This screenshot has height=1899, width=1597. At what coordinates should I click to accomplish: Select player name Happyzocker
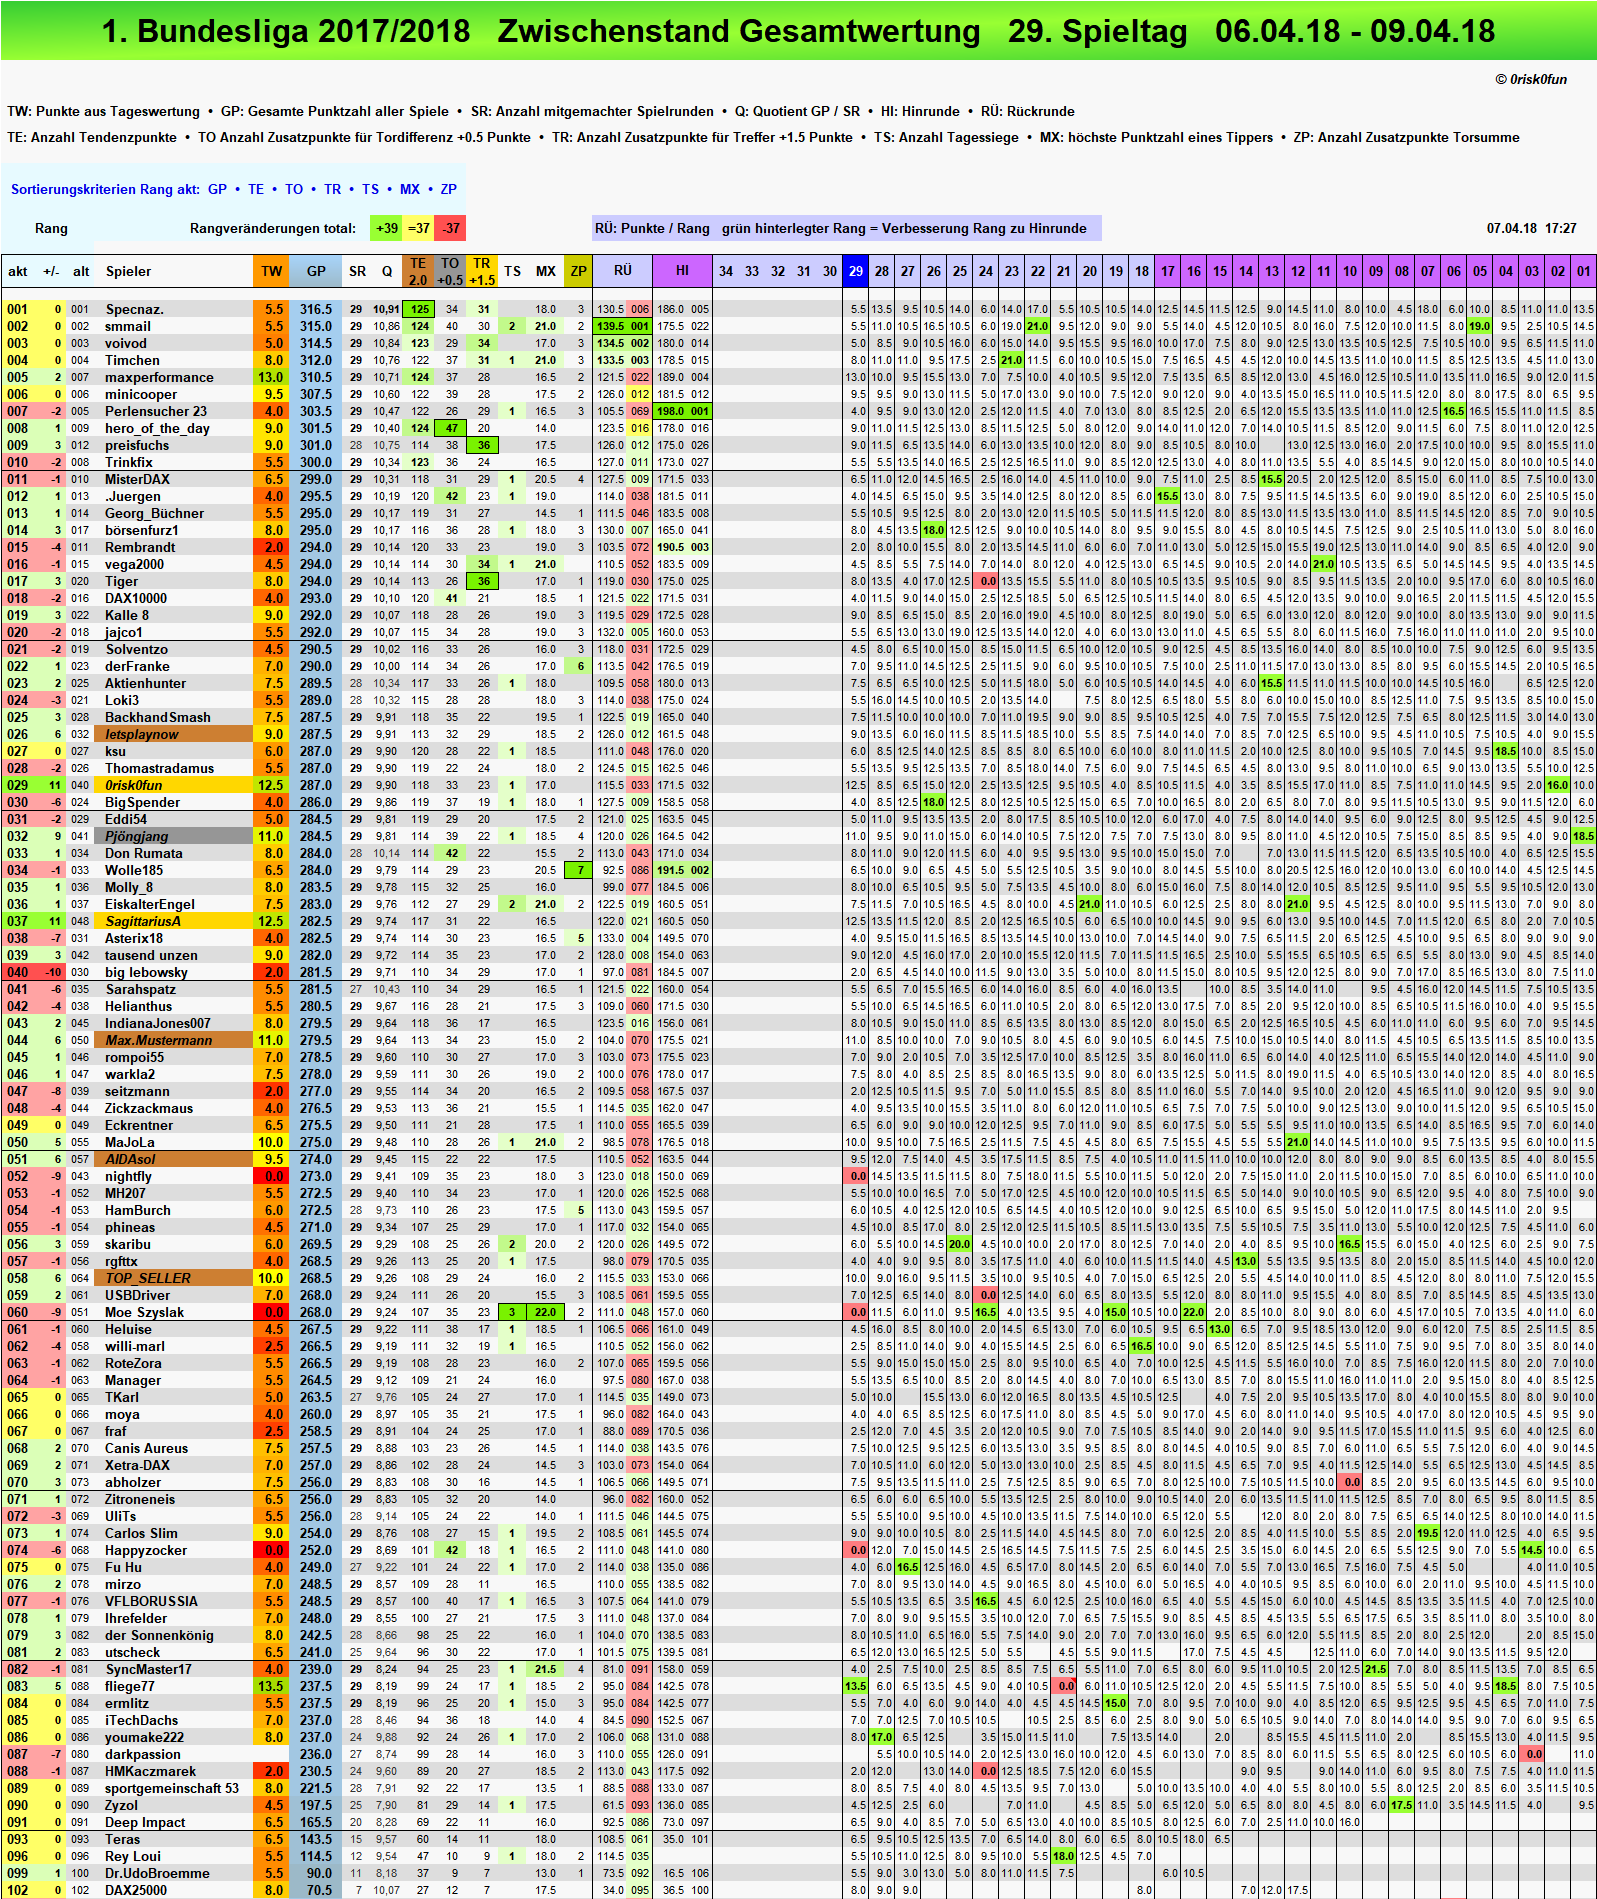146,1550
